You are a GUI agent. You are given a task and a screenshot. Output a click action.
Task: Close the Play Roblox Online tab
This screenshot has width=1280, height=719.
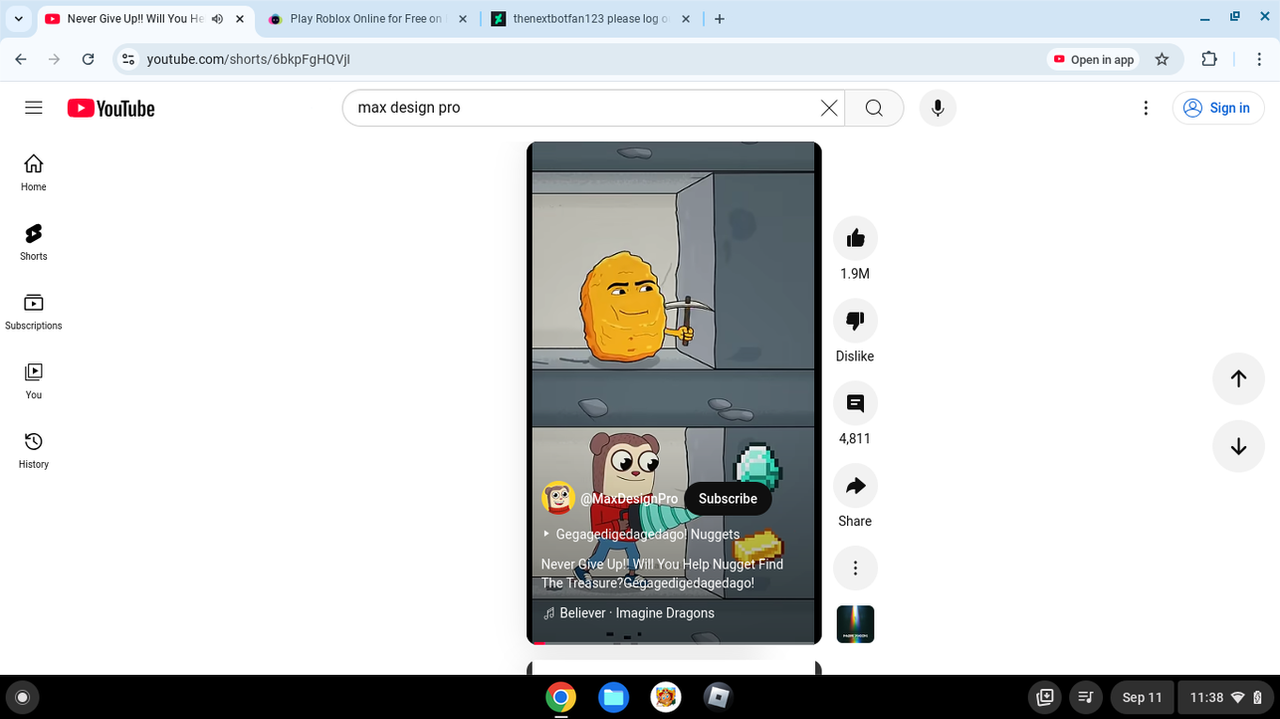pos(462,19)
